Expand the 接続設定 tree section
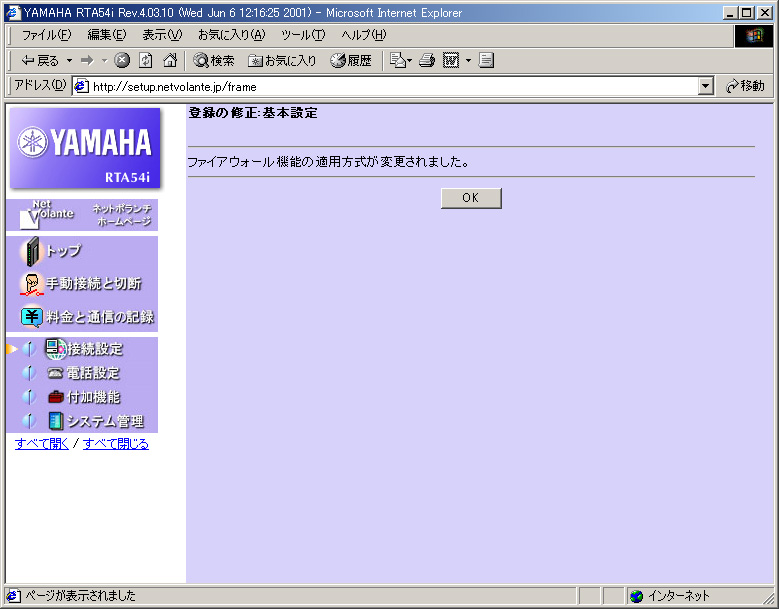This screenshot has height=609, width=779. coord(28,349)
